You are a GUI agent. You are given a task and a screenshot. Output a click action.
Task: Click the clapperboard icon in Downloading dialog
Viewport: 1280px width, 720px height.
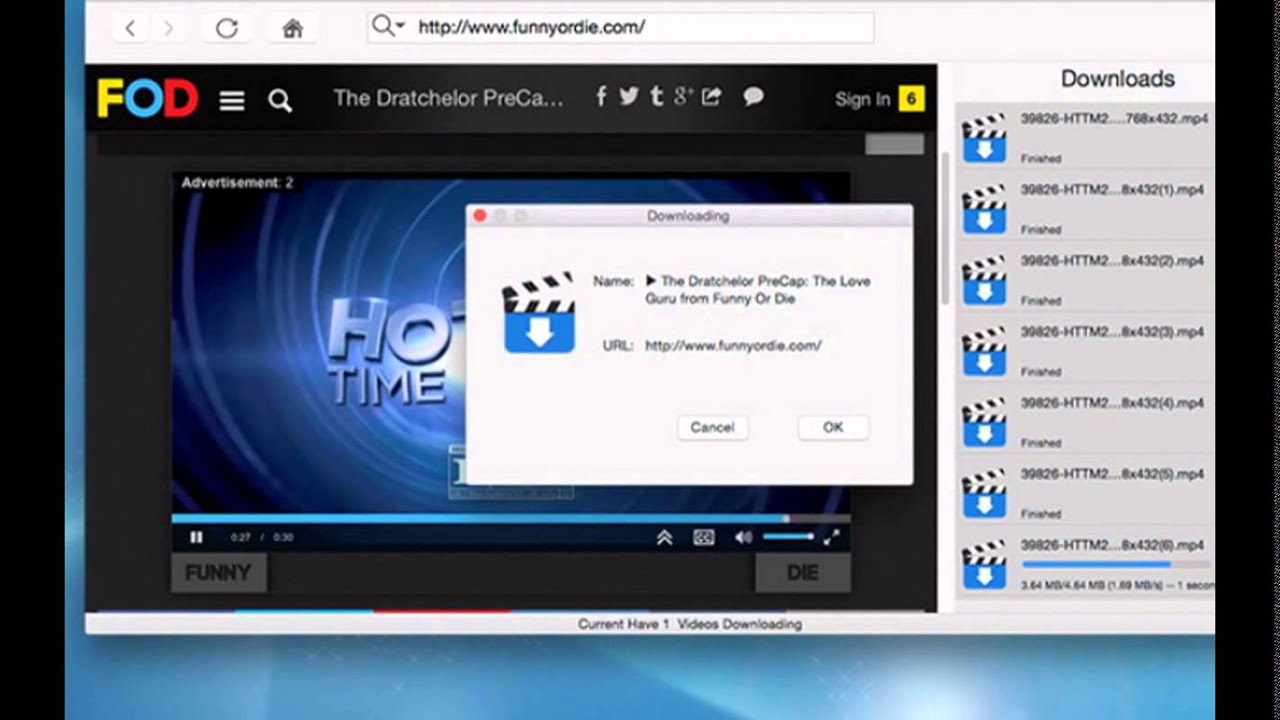tap(539, 312)
